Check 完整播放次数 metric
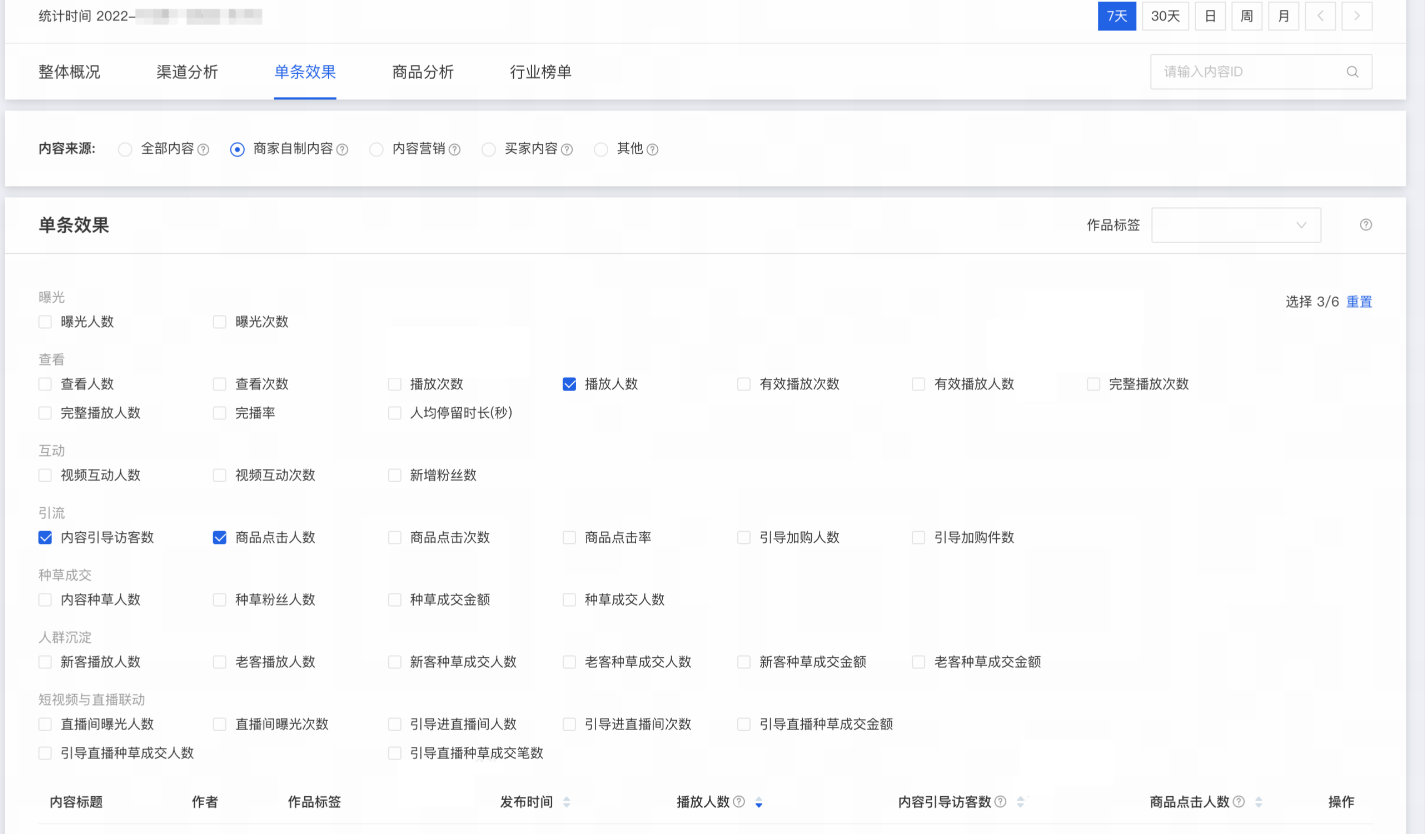Viewport: 1425px width, 834px height. pos(1093,384)
